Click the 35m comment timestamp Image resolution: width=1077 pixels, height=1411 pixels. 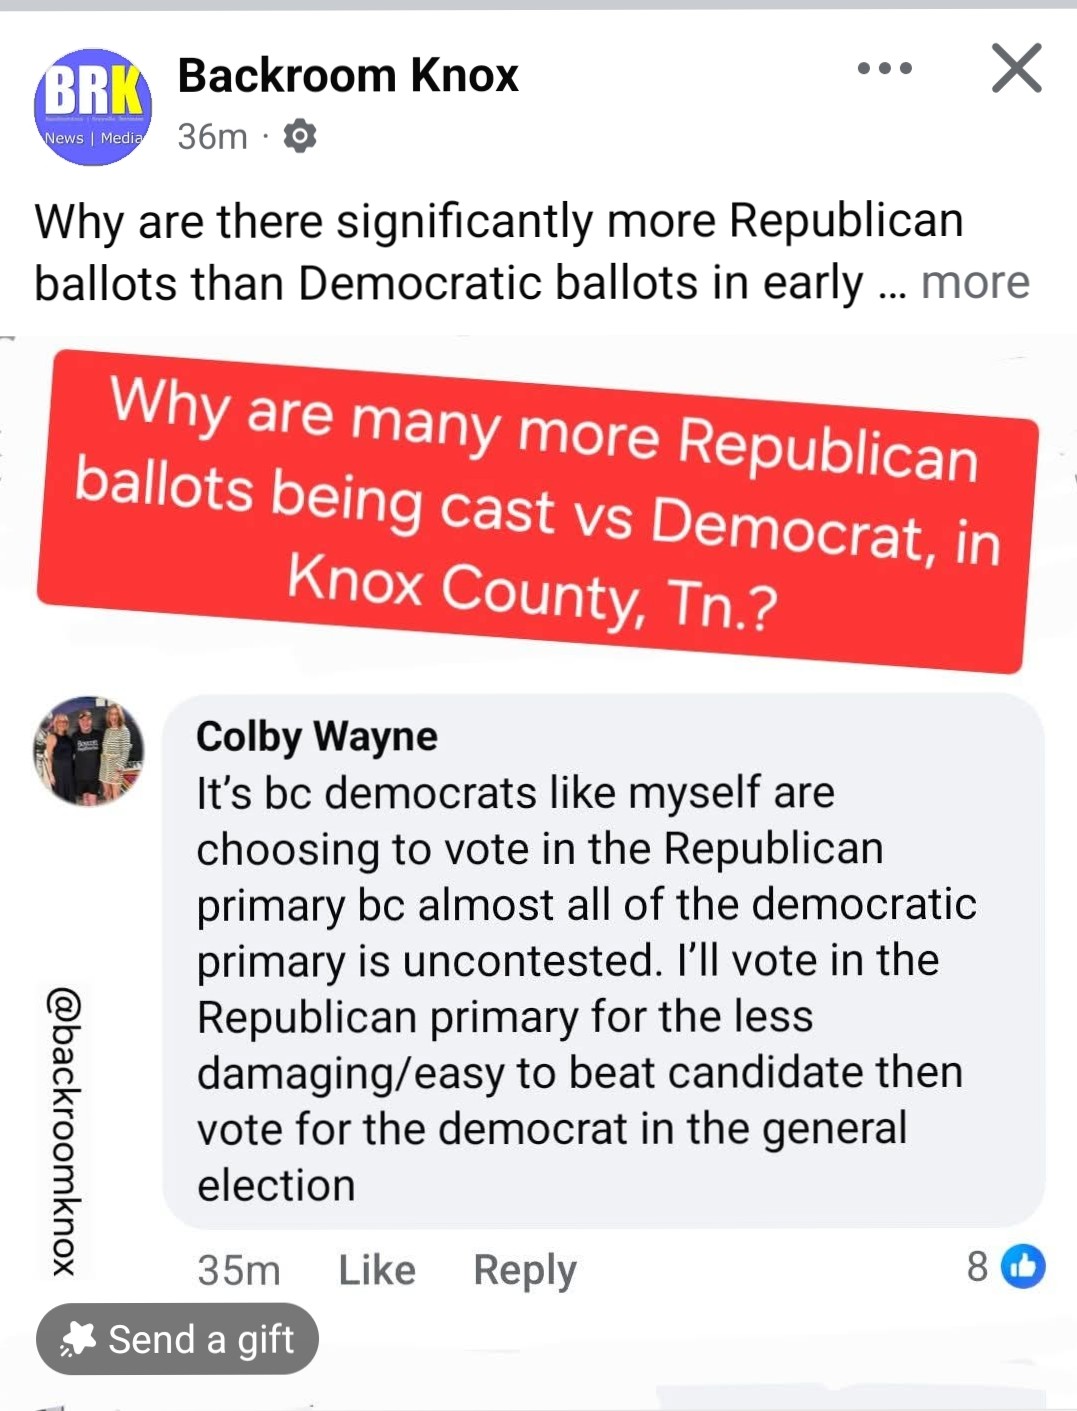point(239,1270)
